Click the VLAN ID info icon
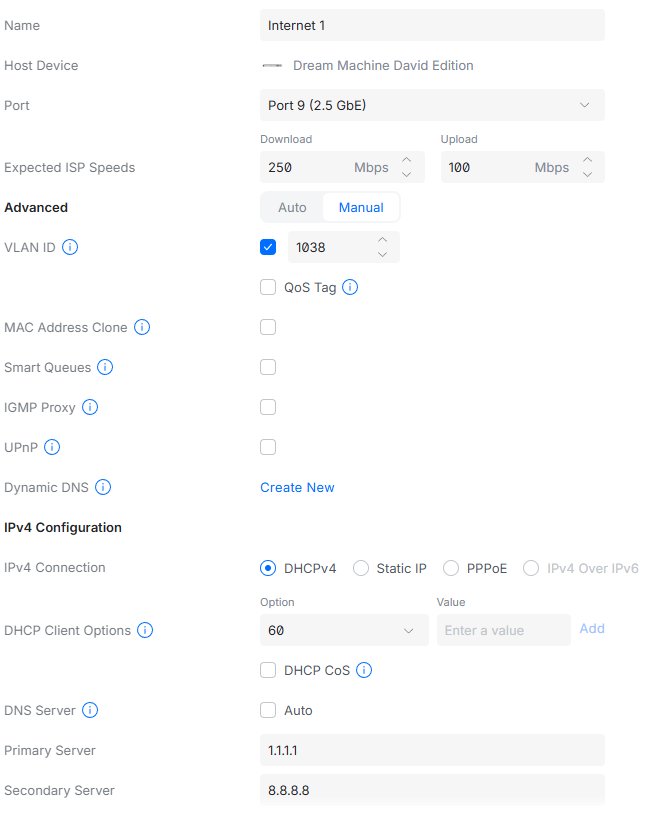 coord(70,247)
